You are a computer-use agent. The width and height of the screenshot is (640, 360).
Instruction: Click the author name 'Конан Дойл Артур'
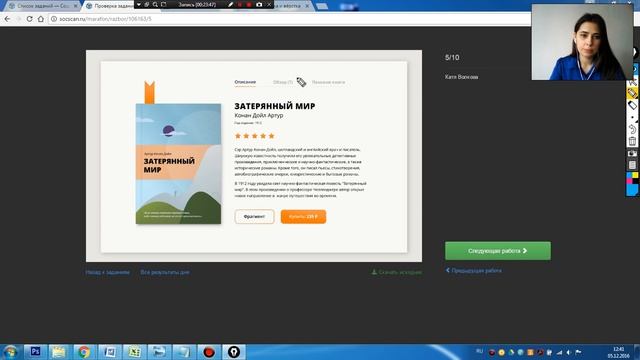[259, 116]
